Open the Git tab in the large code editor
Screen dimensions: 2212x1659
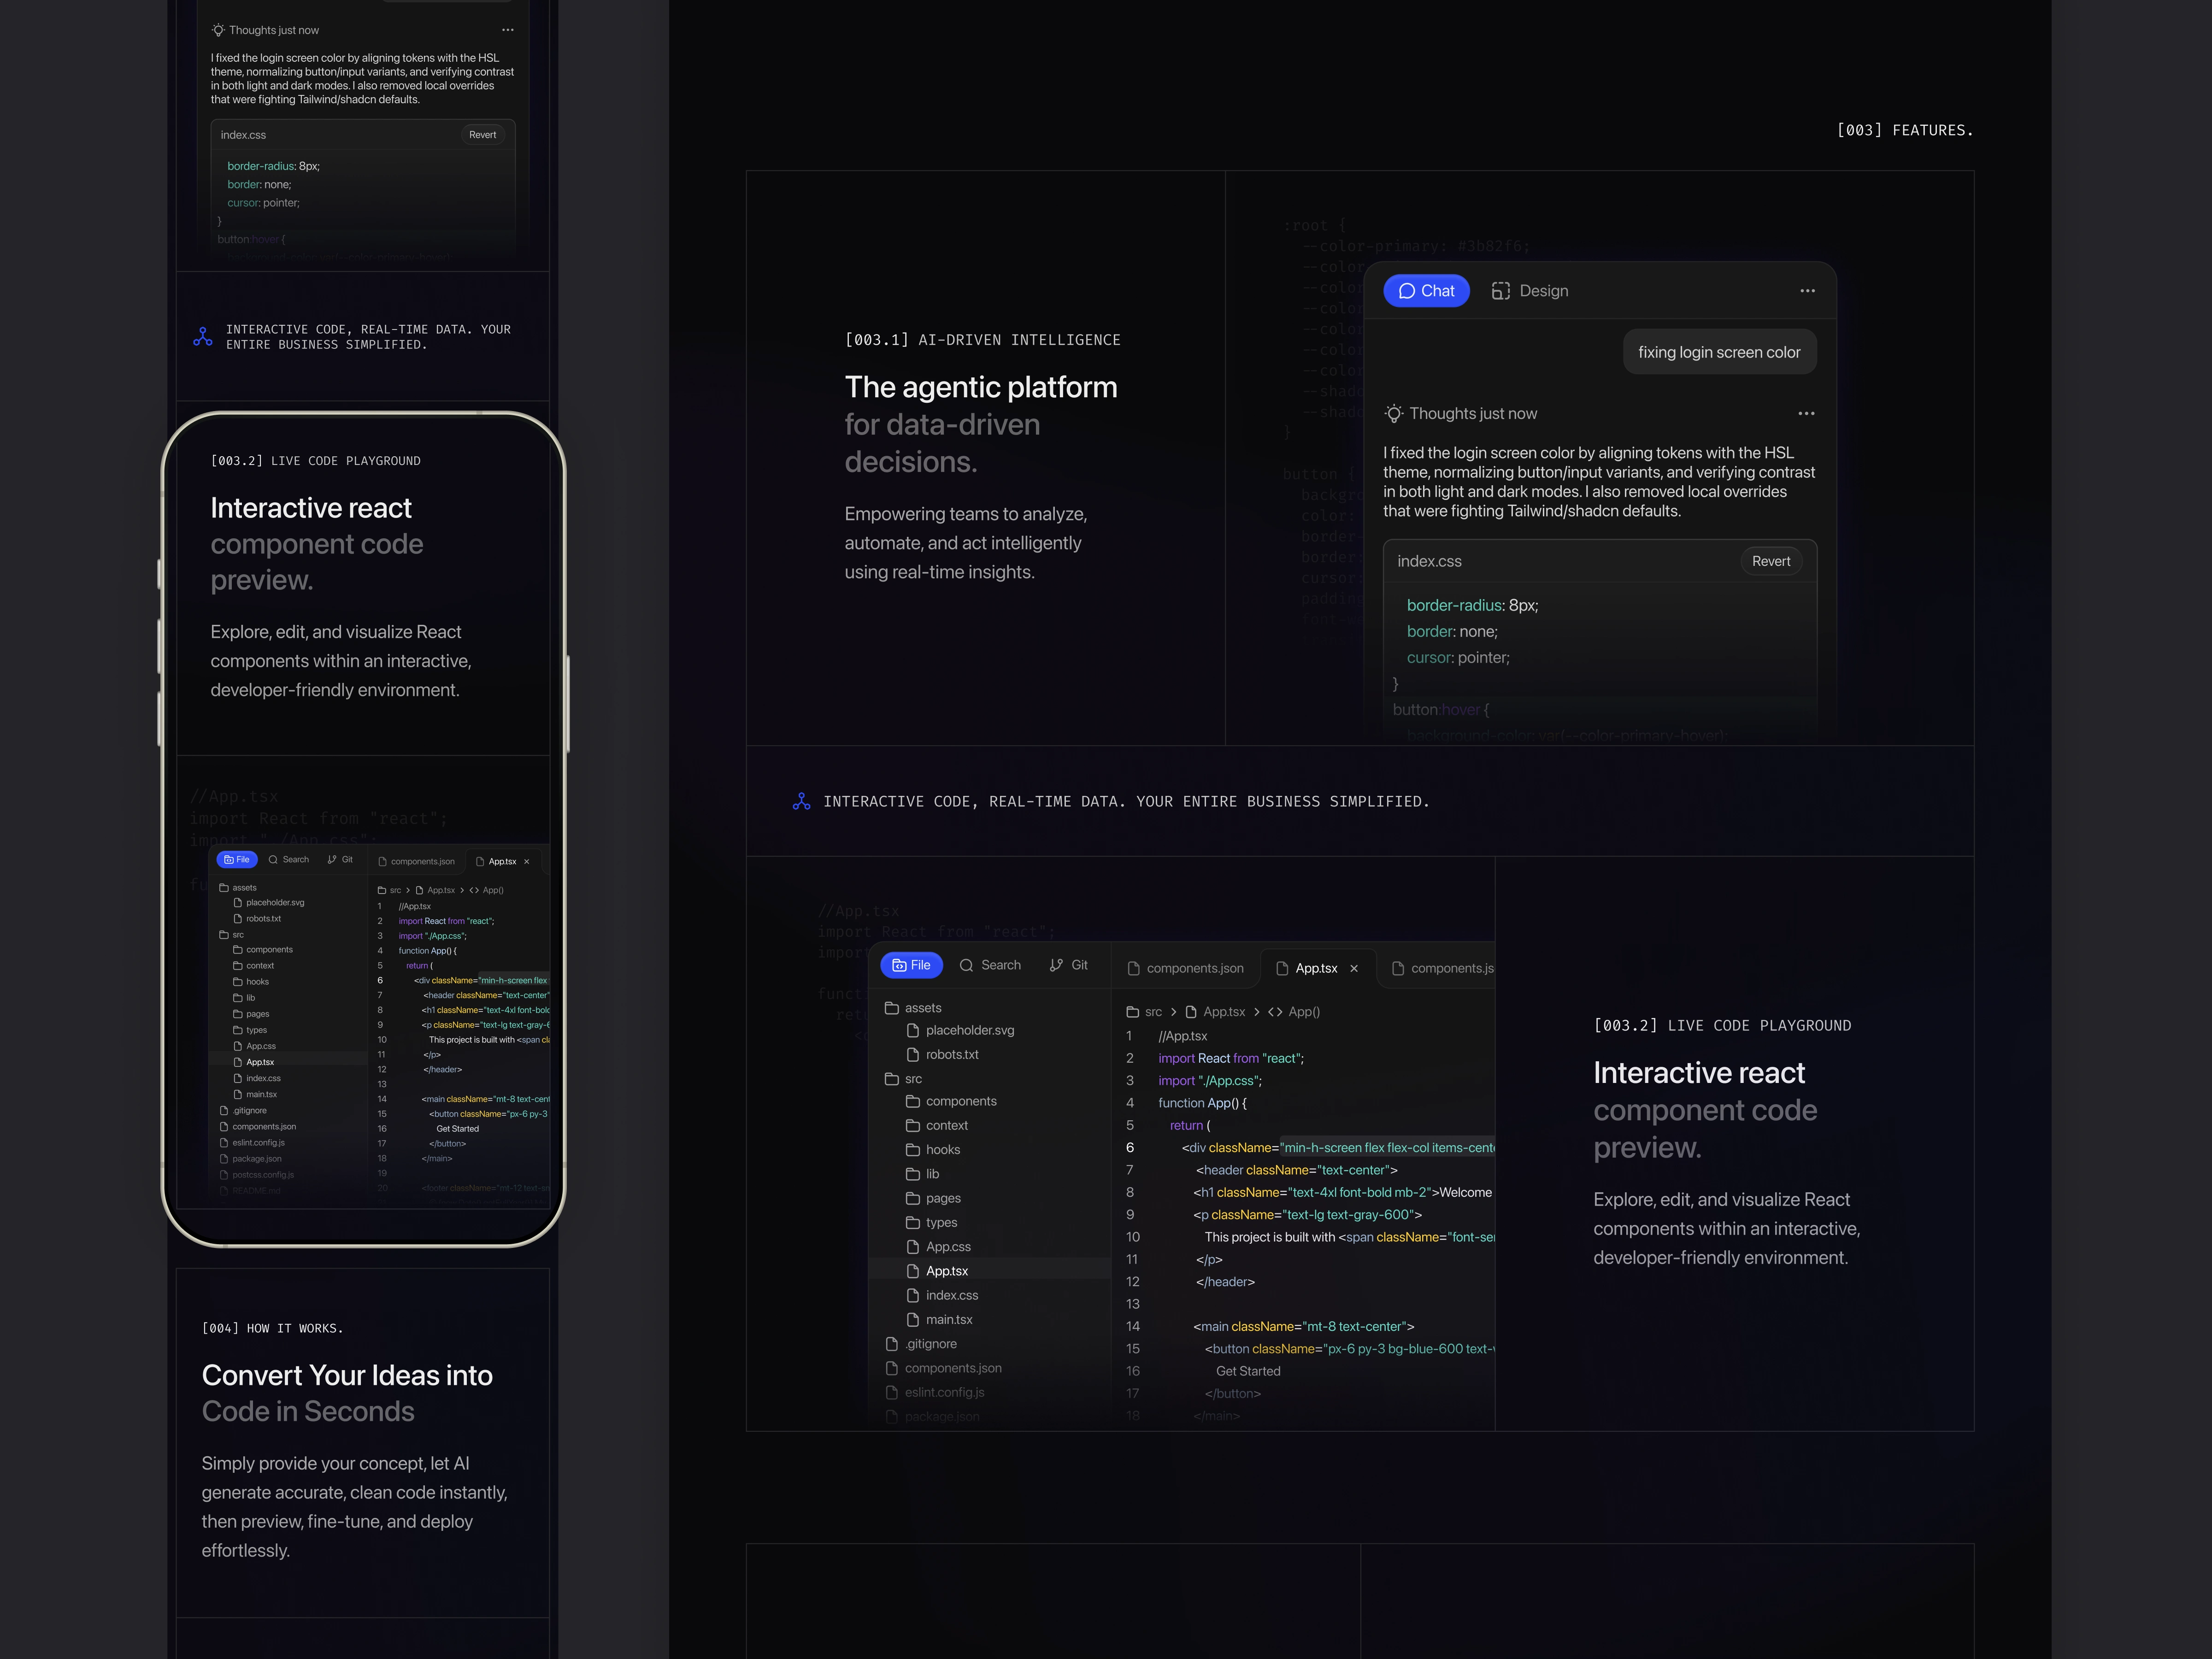[1068, 965]
